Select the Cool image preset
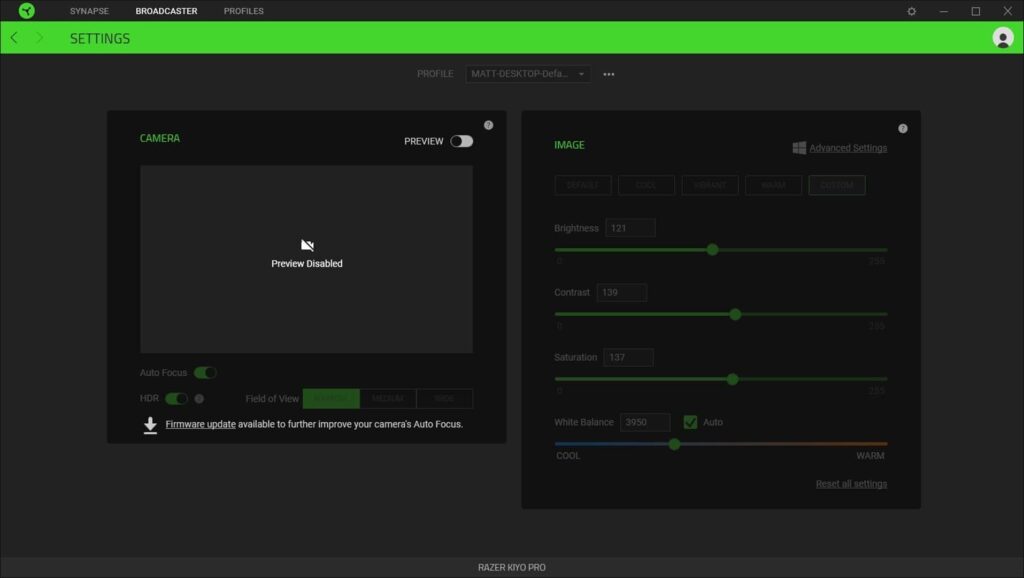This screenshot has width=1024, height=578. (646, 185)
